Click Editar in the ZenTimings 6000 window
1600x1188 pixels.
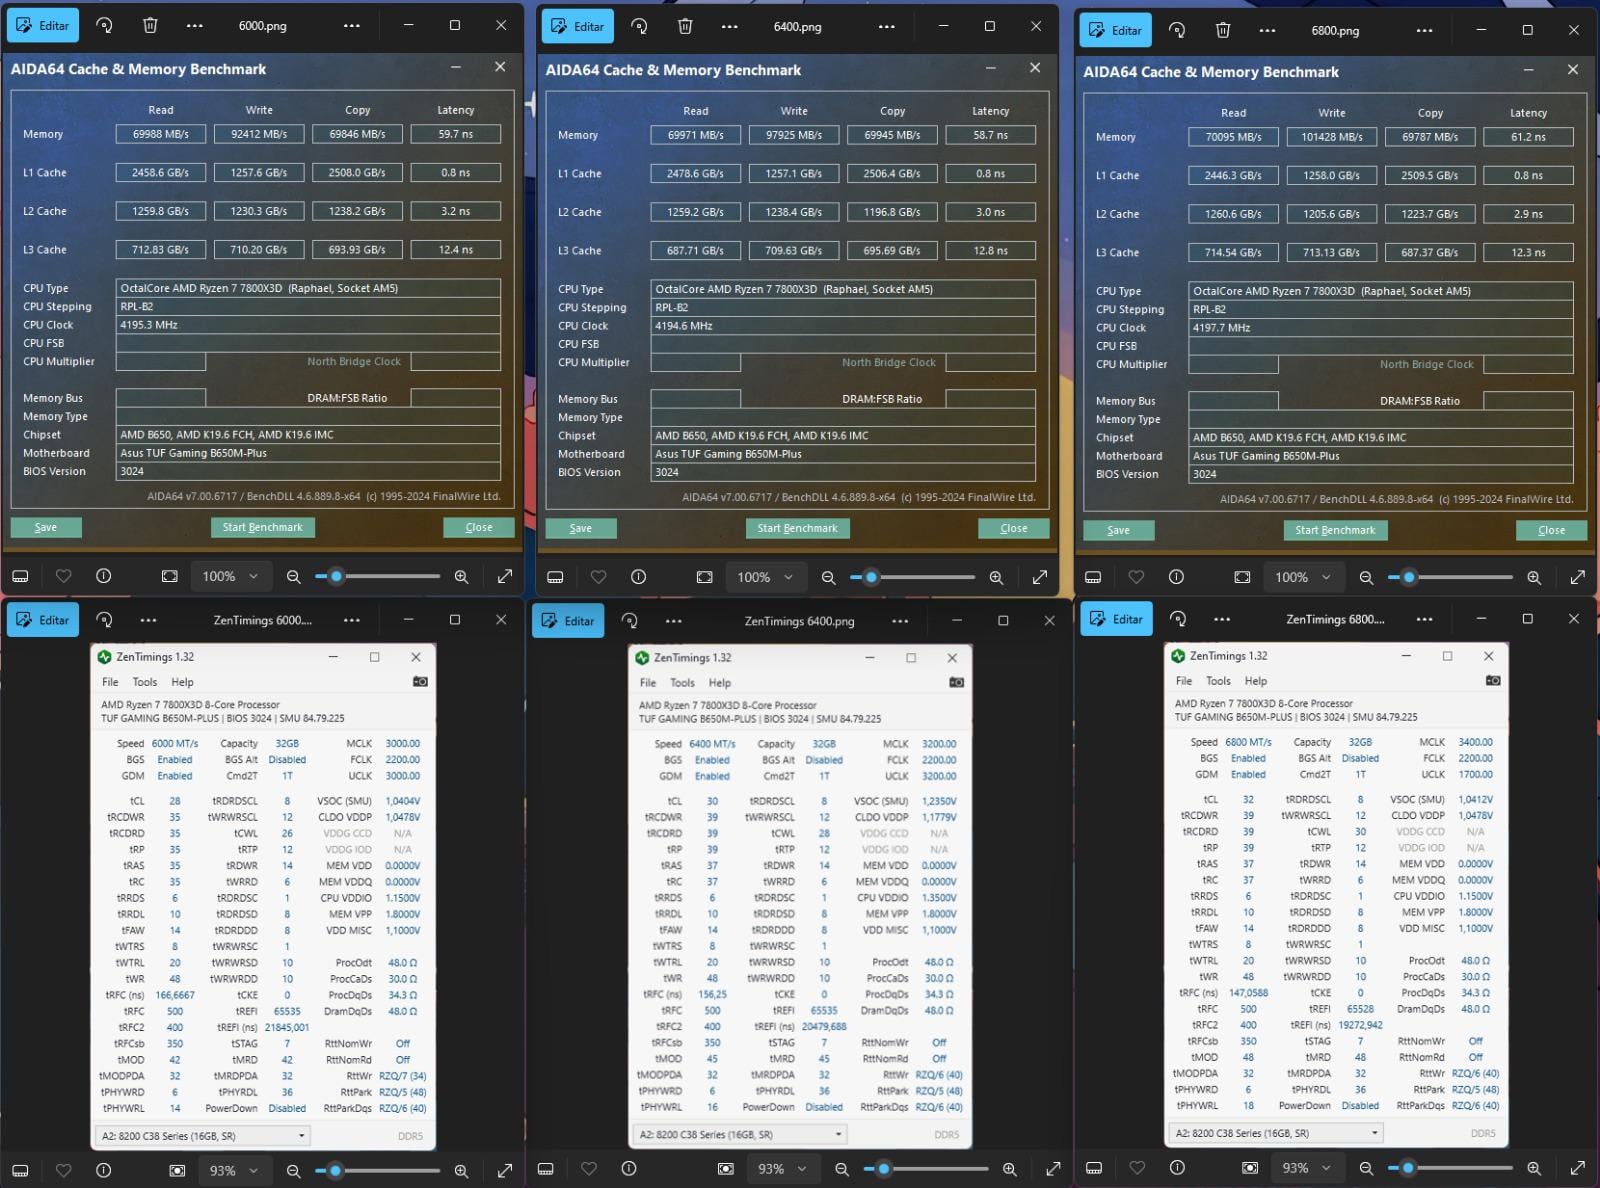tap(43, 620)
